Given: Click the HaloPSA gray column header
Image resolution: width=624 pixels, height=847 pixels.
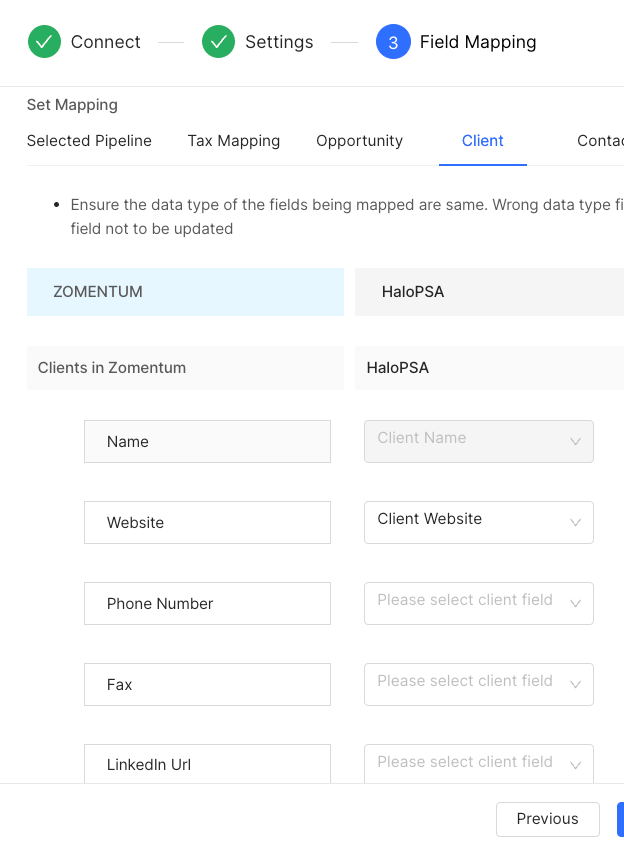Looking at the screenshot, I should coord(489,292).
